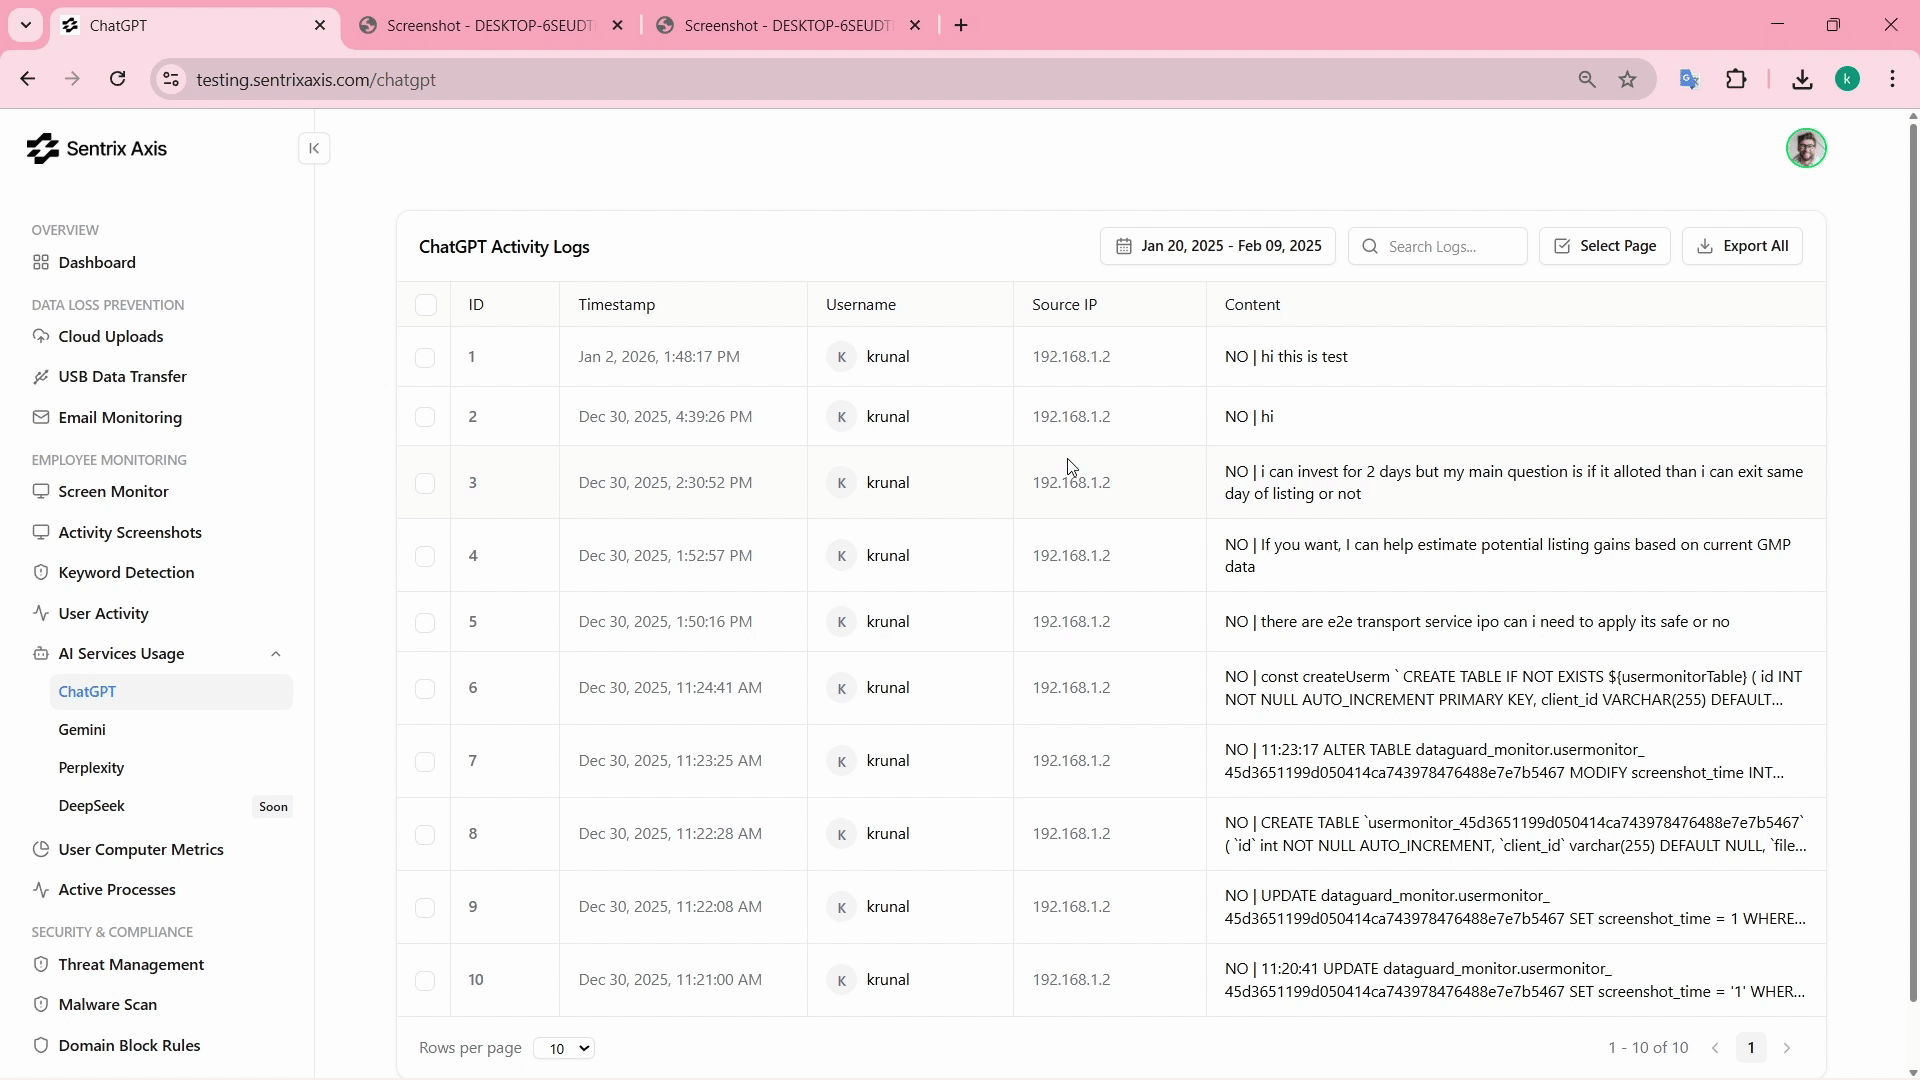Click the Export All button
This screenshot has width=1920, height=1080.
1742,246
